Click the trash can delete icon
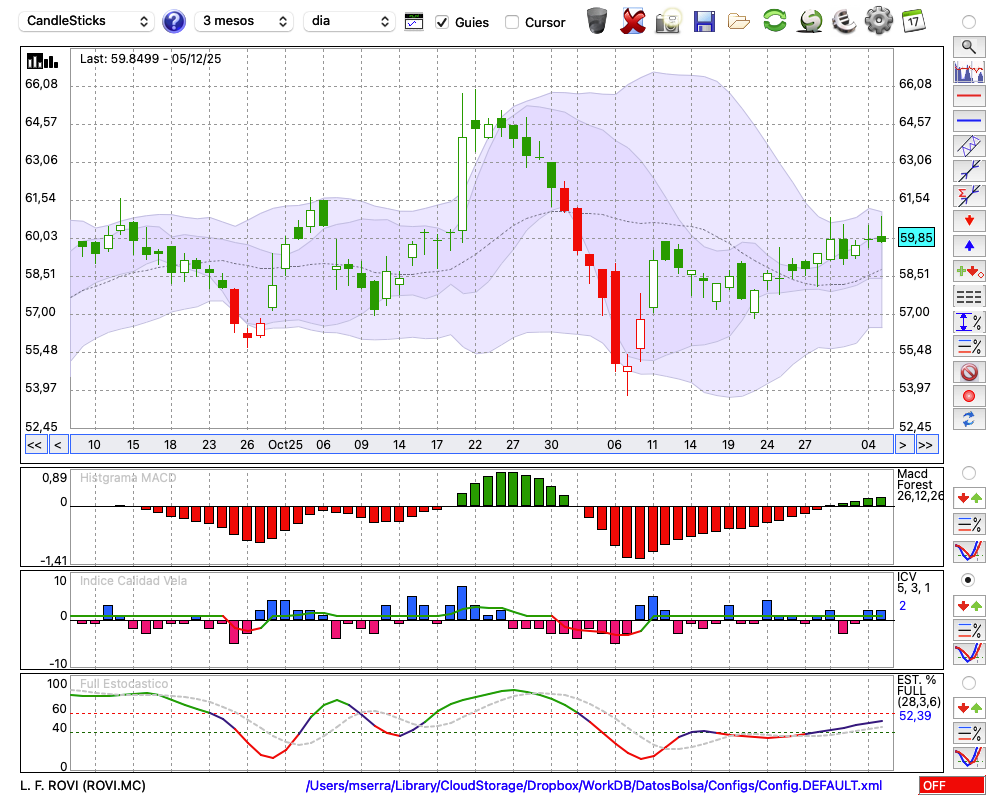 (x=597, y=20)
